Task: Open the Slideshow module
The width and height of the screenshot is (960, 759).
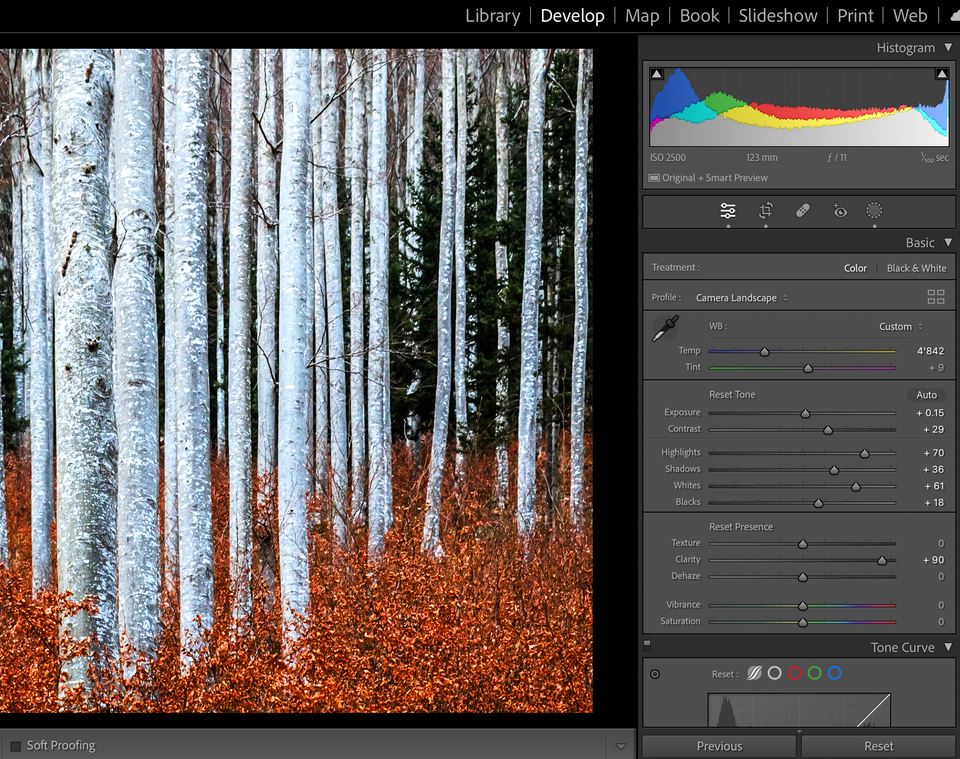Action: coord(778,15)
